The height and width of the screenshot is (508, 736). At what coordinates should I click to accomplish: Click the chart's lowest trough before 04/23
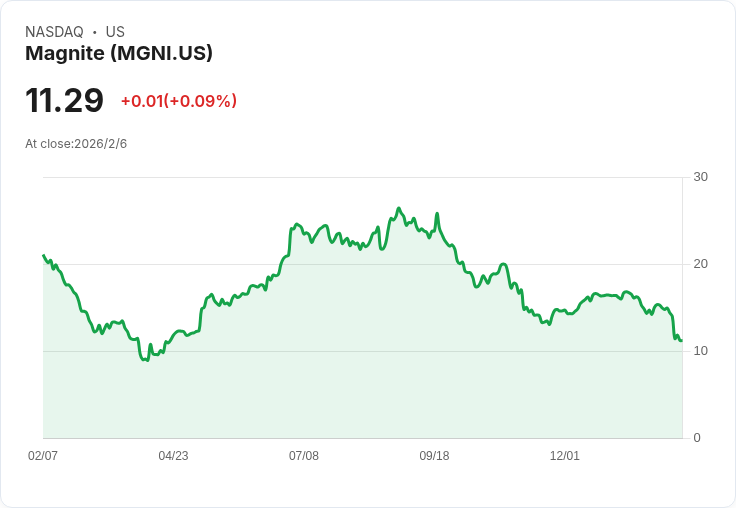[147, 360]
